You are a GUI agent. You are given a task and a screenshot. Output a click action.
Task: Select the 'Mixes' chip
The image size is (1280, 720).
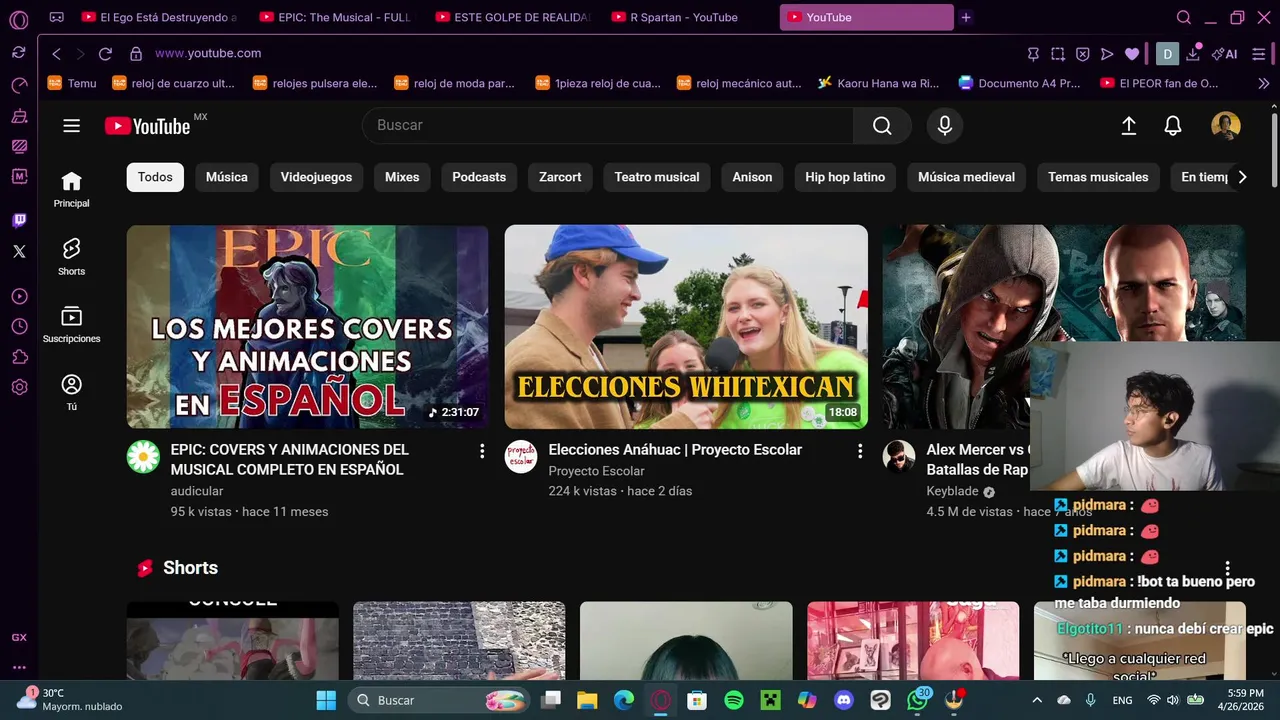click(x=402, y=177)
